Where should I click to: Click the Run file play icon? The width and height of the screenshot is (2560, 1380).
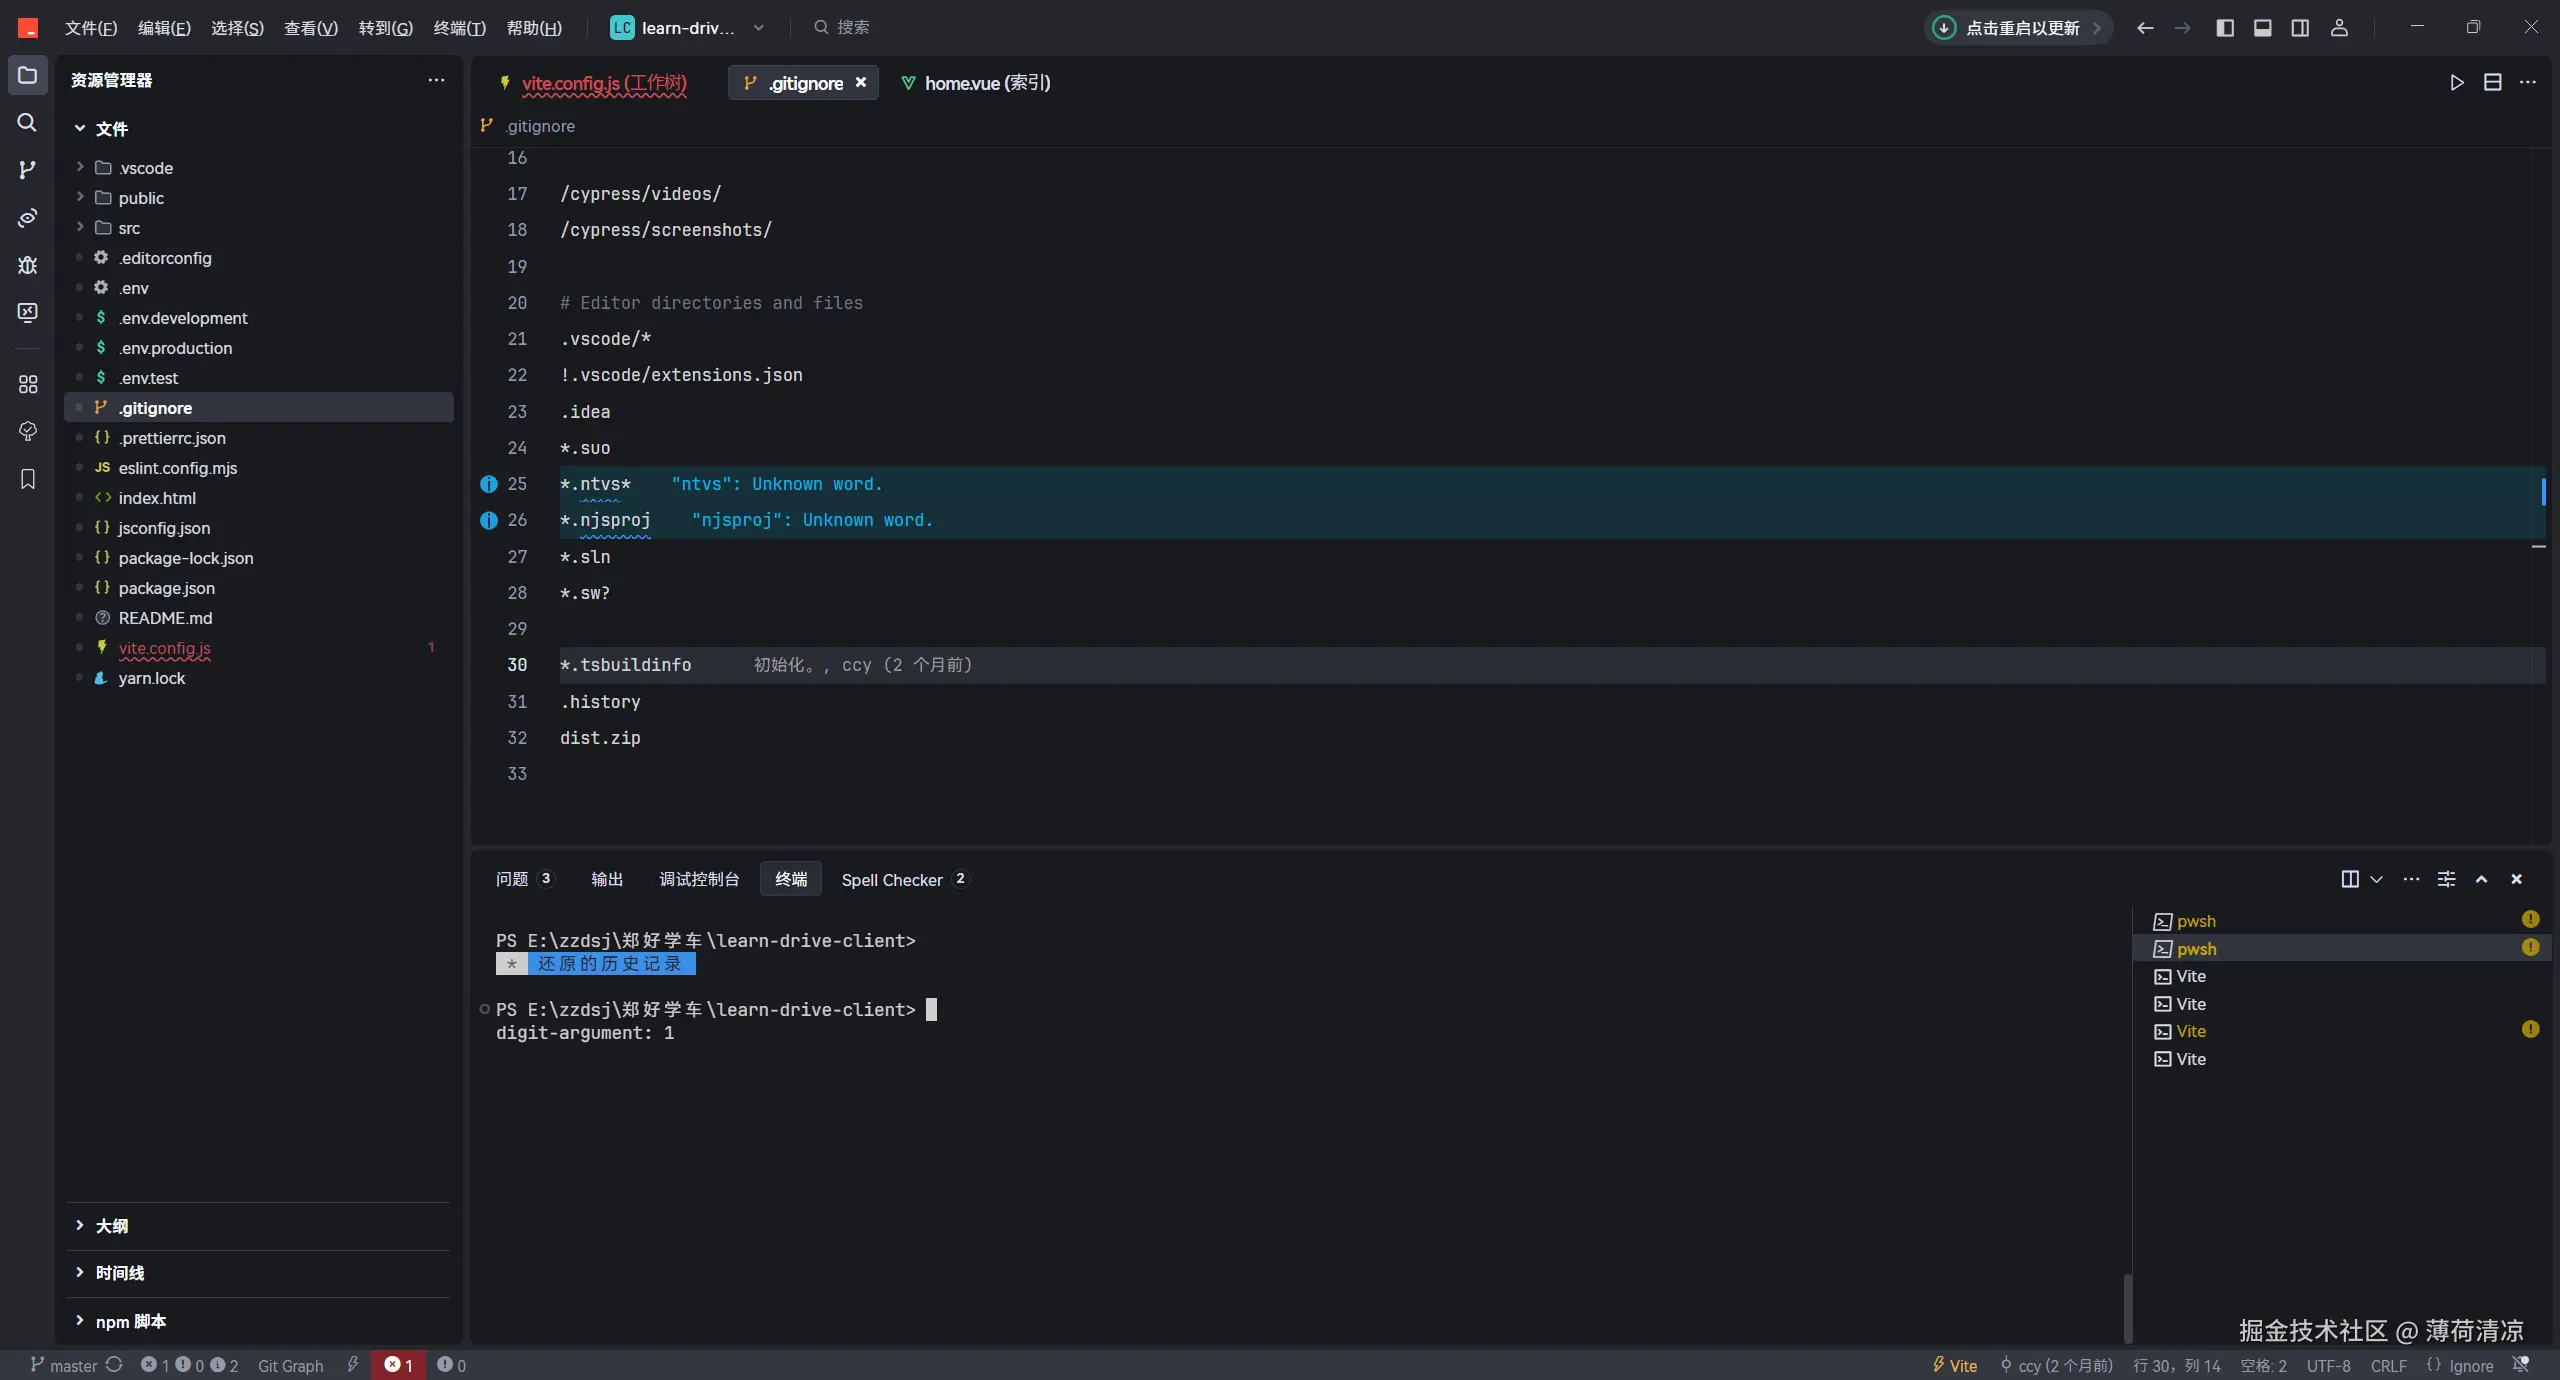point(2456,83)
